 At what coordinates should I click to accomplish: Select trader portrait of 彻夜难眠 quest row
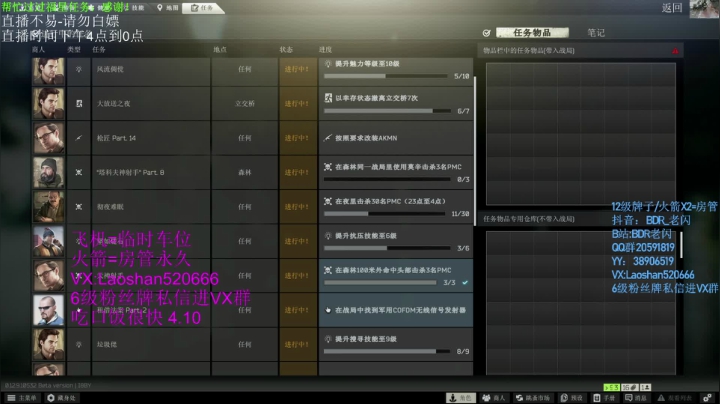48,207
